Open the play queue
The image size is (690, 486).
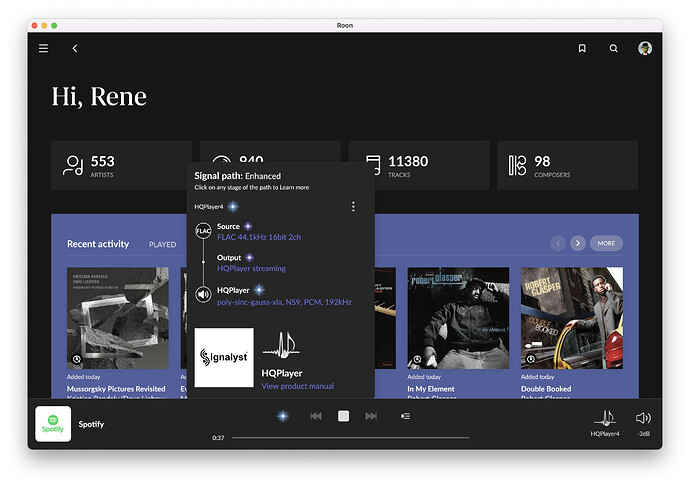click(x=405, y=416)
